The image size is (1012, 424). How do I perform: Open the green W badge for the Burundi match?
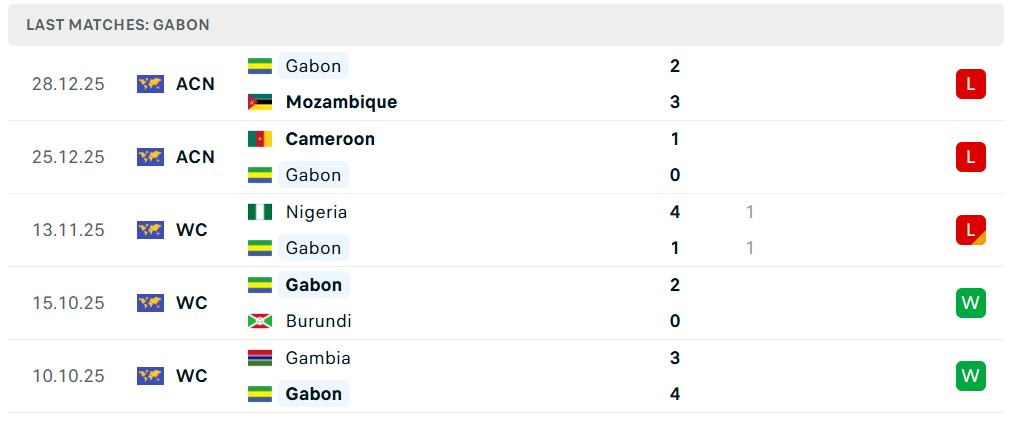coord(970,302)
